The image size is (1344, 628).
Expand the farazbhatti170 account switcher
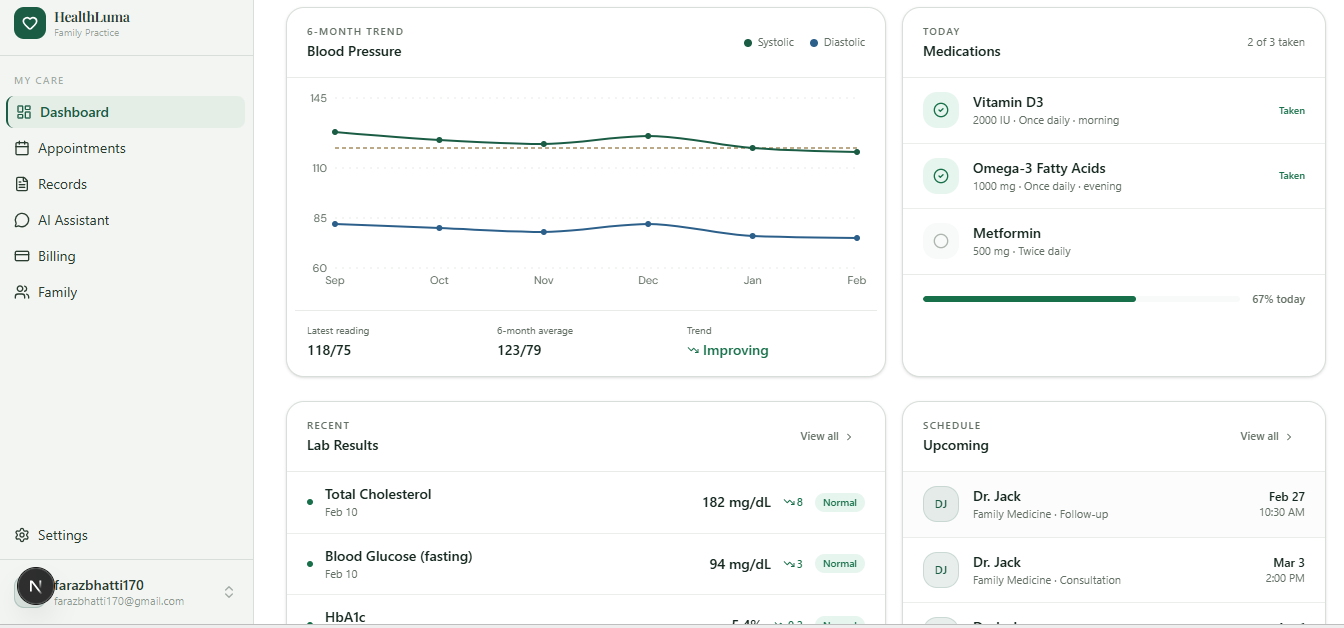click(x=229, y=592)
